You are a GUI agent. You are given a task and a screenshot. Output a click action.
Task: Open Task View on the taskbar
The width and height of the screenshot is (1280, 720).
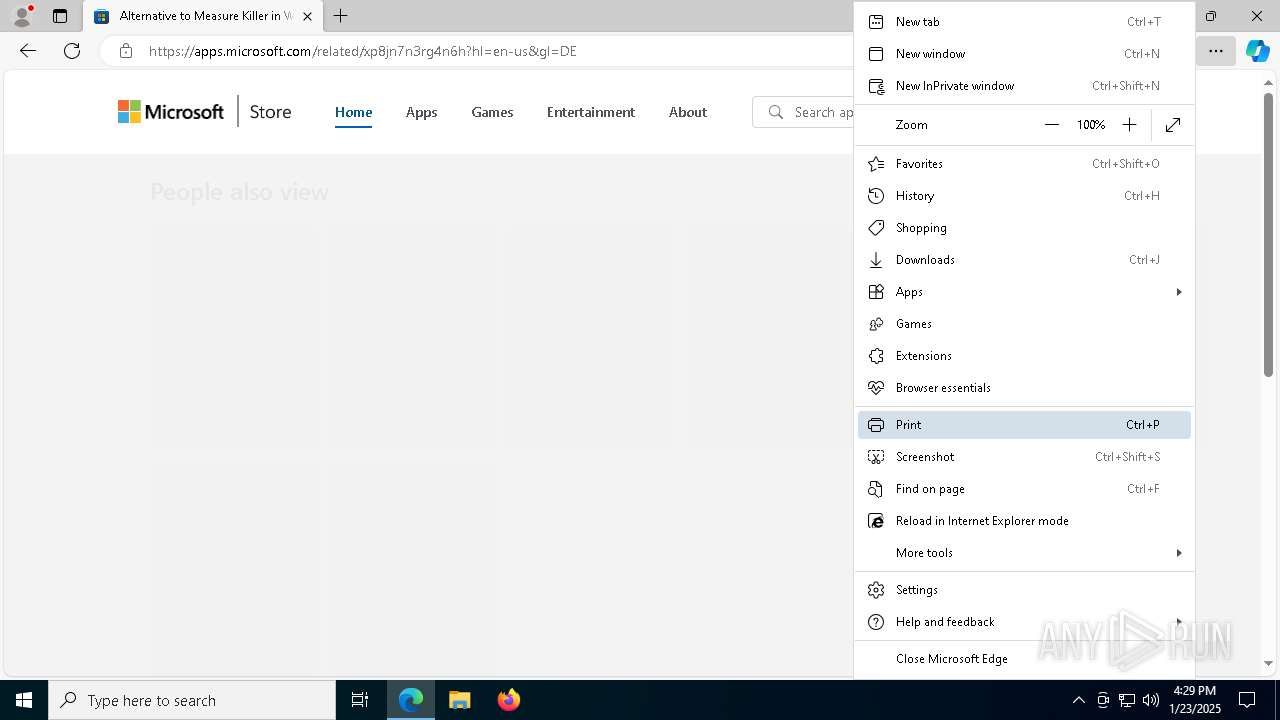coord(360,700)
